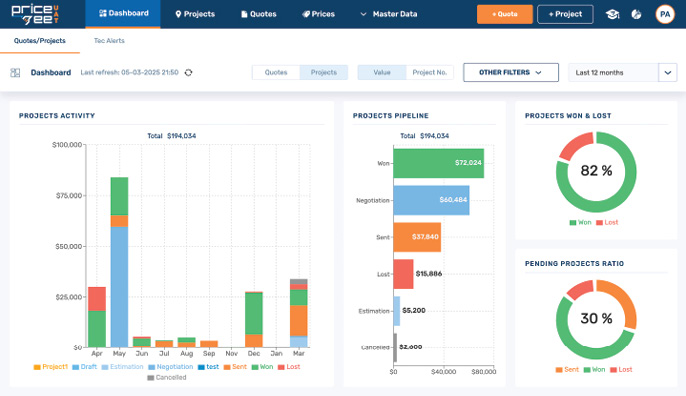The width and height of the screenshot is (686, 396).
Task: Switch to the Quotes/Projects tab
Action: pos(40,41)
